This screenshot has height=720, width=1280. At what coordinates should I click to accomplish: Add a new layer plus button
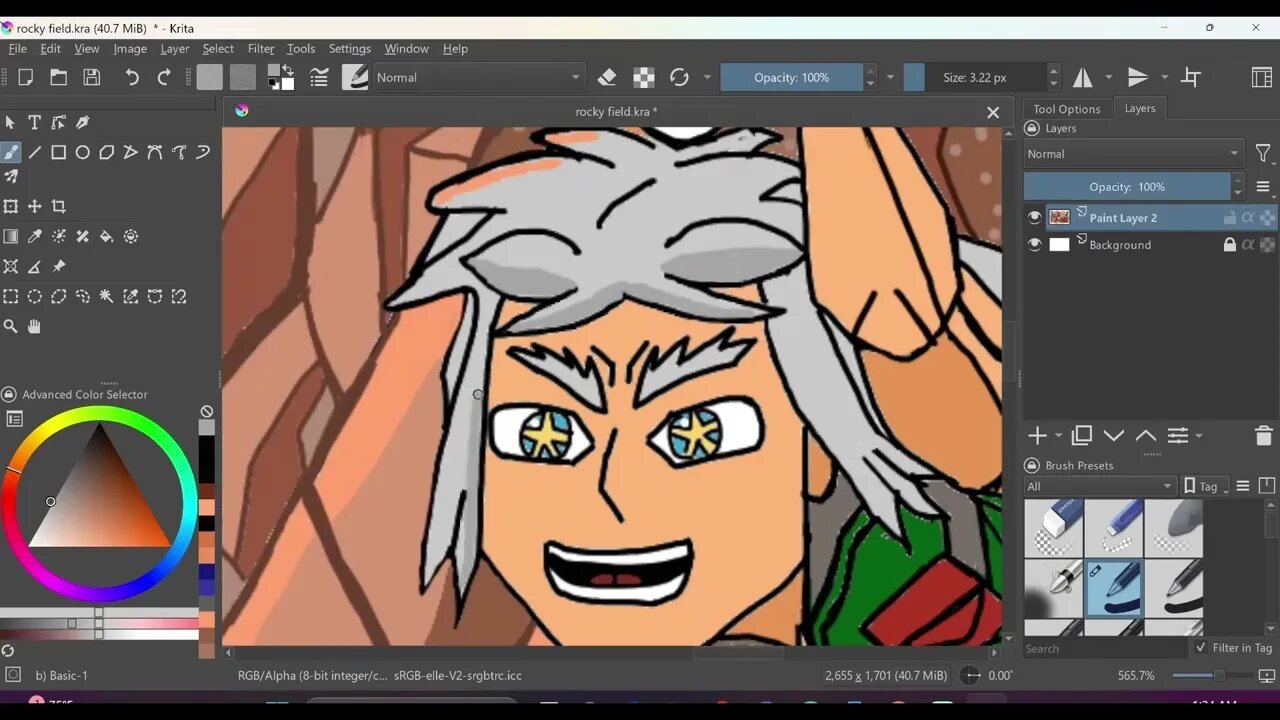(x=1038, y=435)
